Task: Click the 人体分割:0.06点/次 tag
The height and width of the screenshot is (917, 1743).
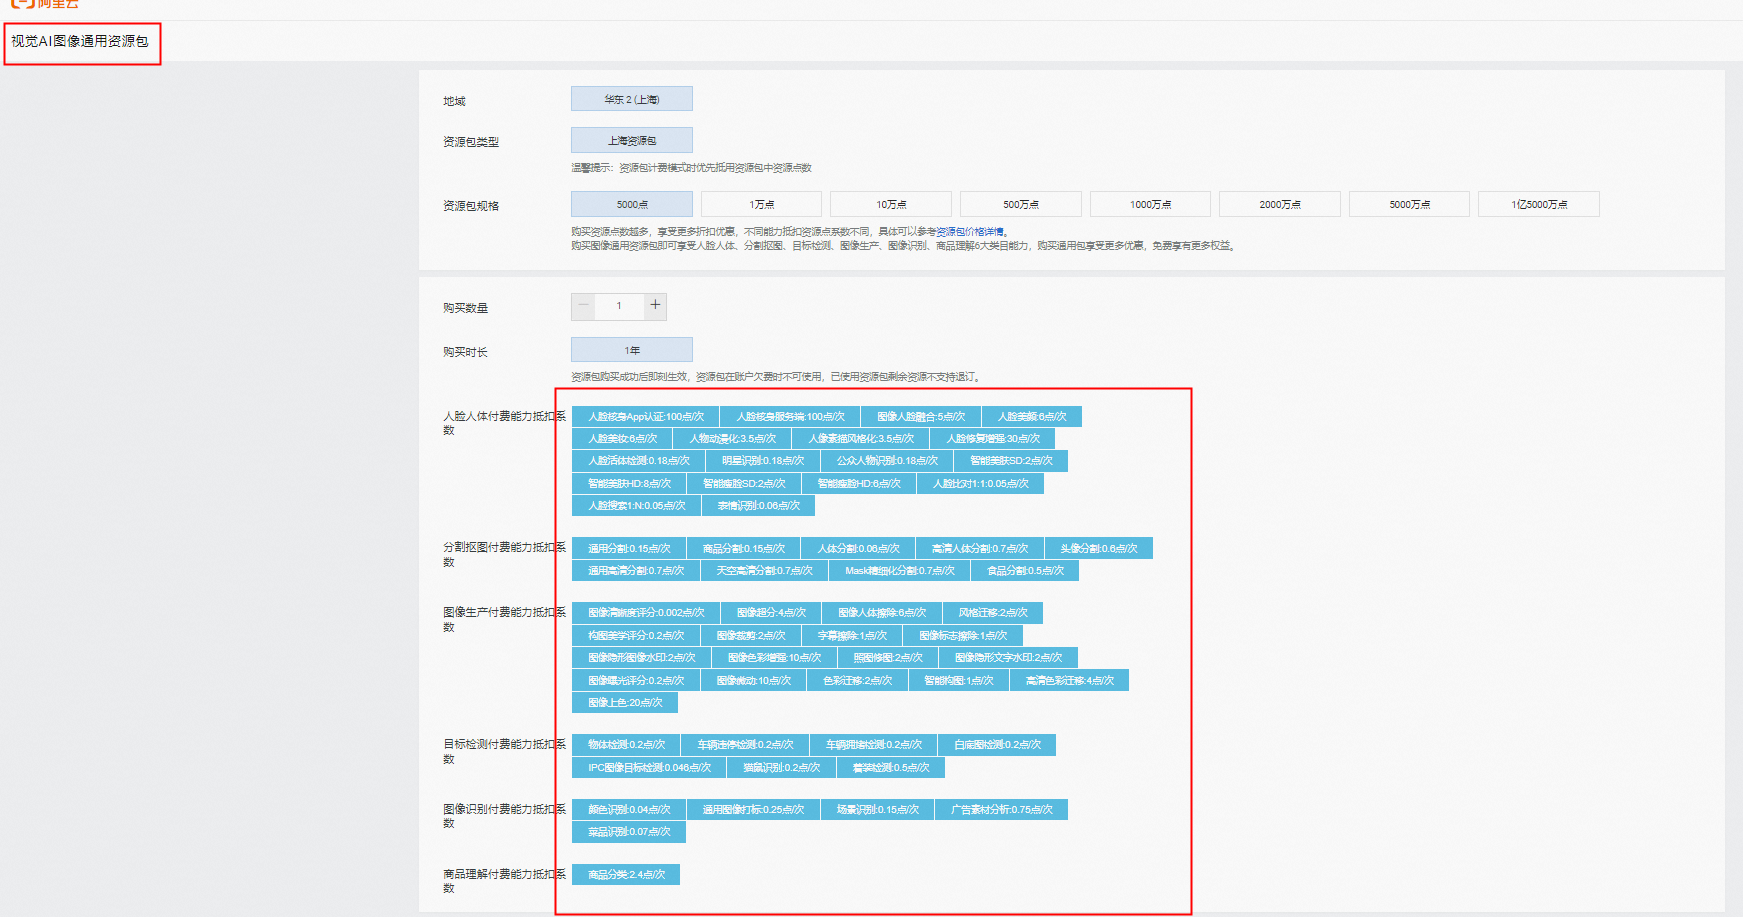Action: [x=858, y=548]
